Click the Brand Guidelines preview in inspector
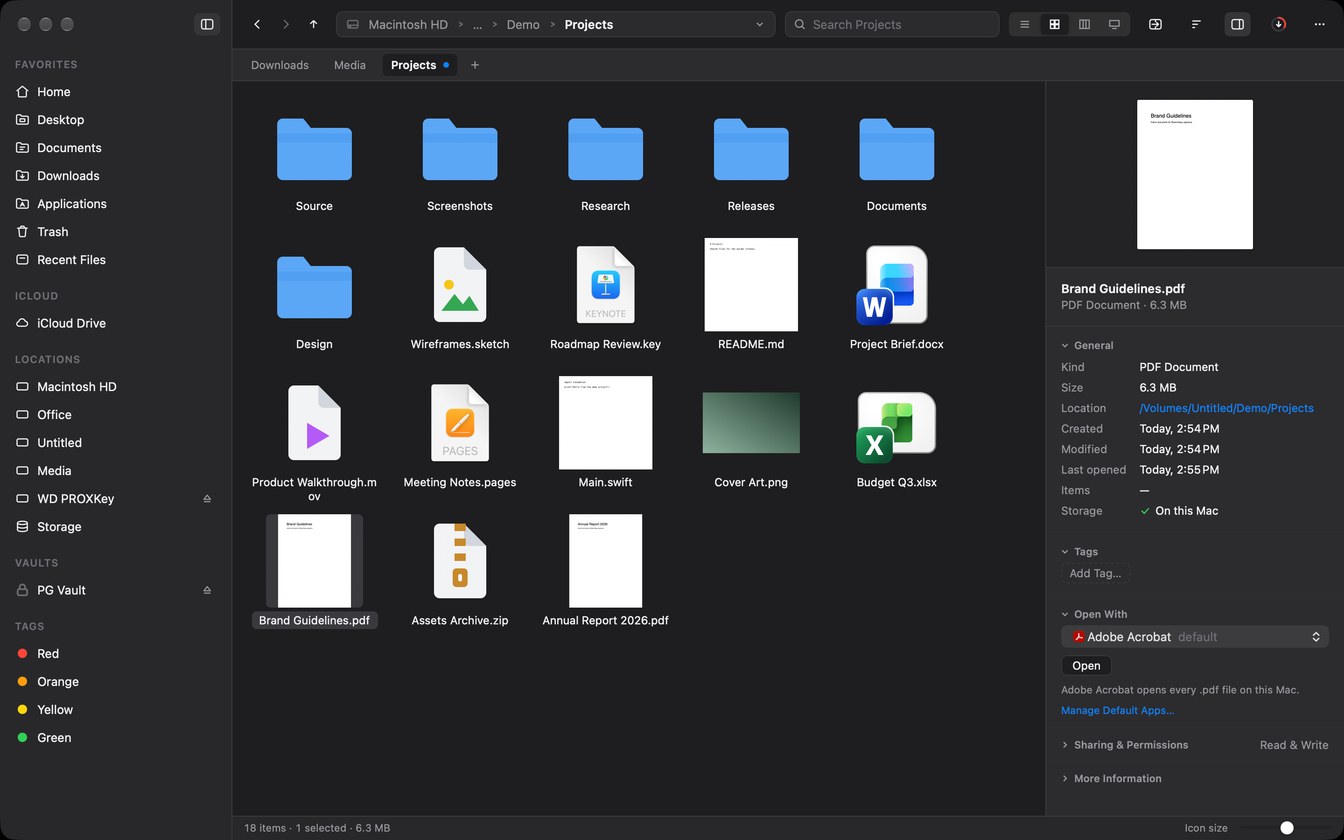The image size is (1344, 840). [1195, 174]
